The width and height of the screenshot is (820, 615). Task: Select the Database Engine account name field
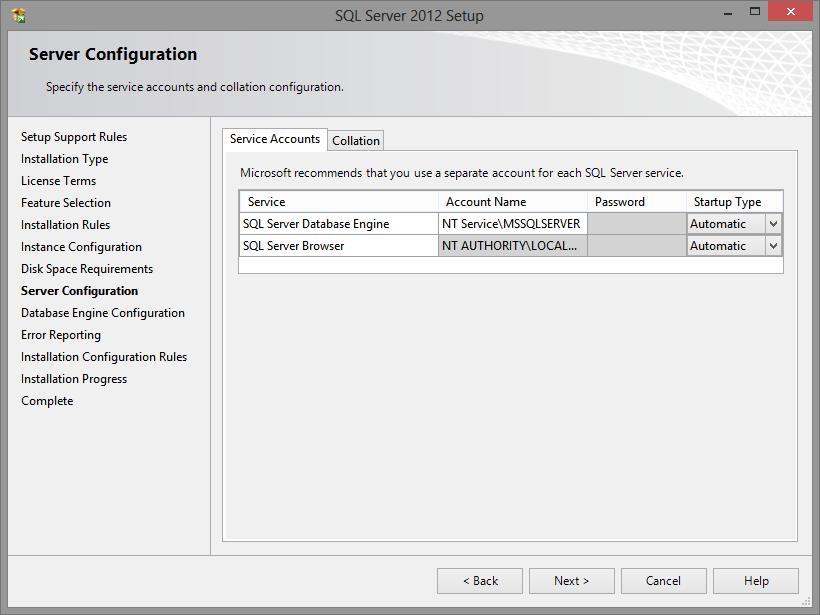click(x=512, y=224)
